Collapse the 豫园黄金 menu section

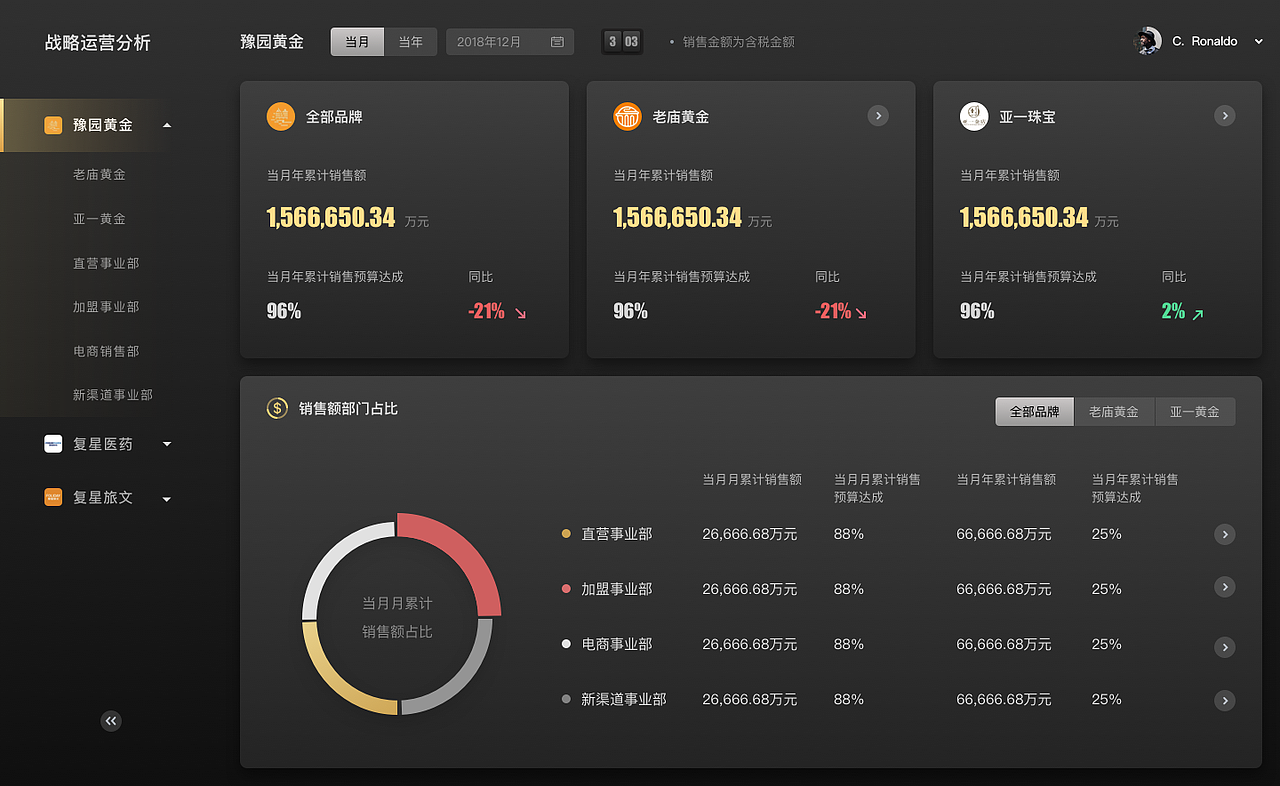(x=167, y=124)
